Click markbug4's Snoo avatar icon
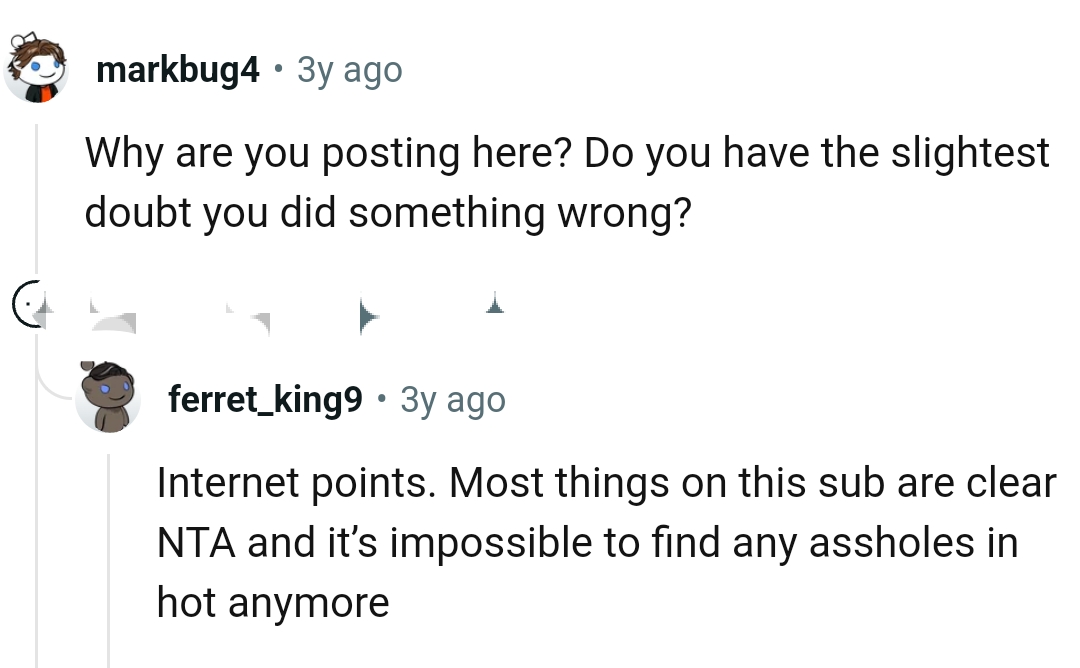 (x=35, y=68)
